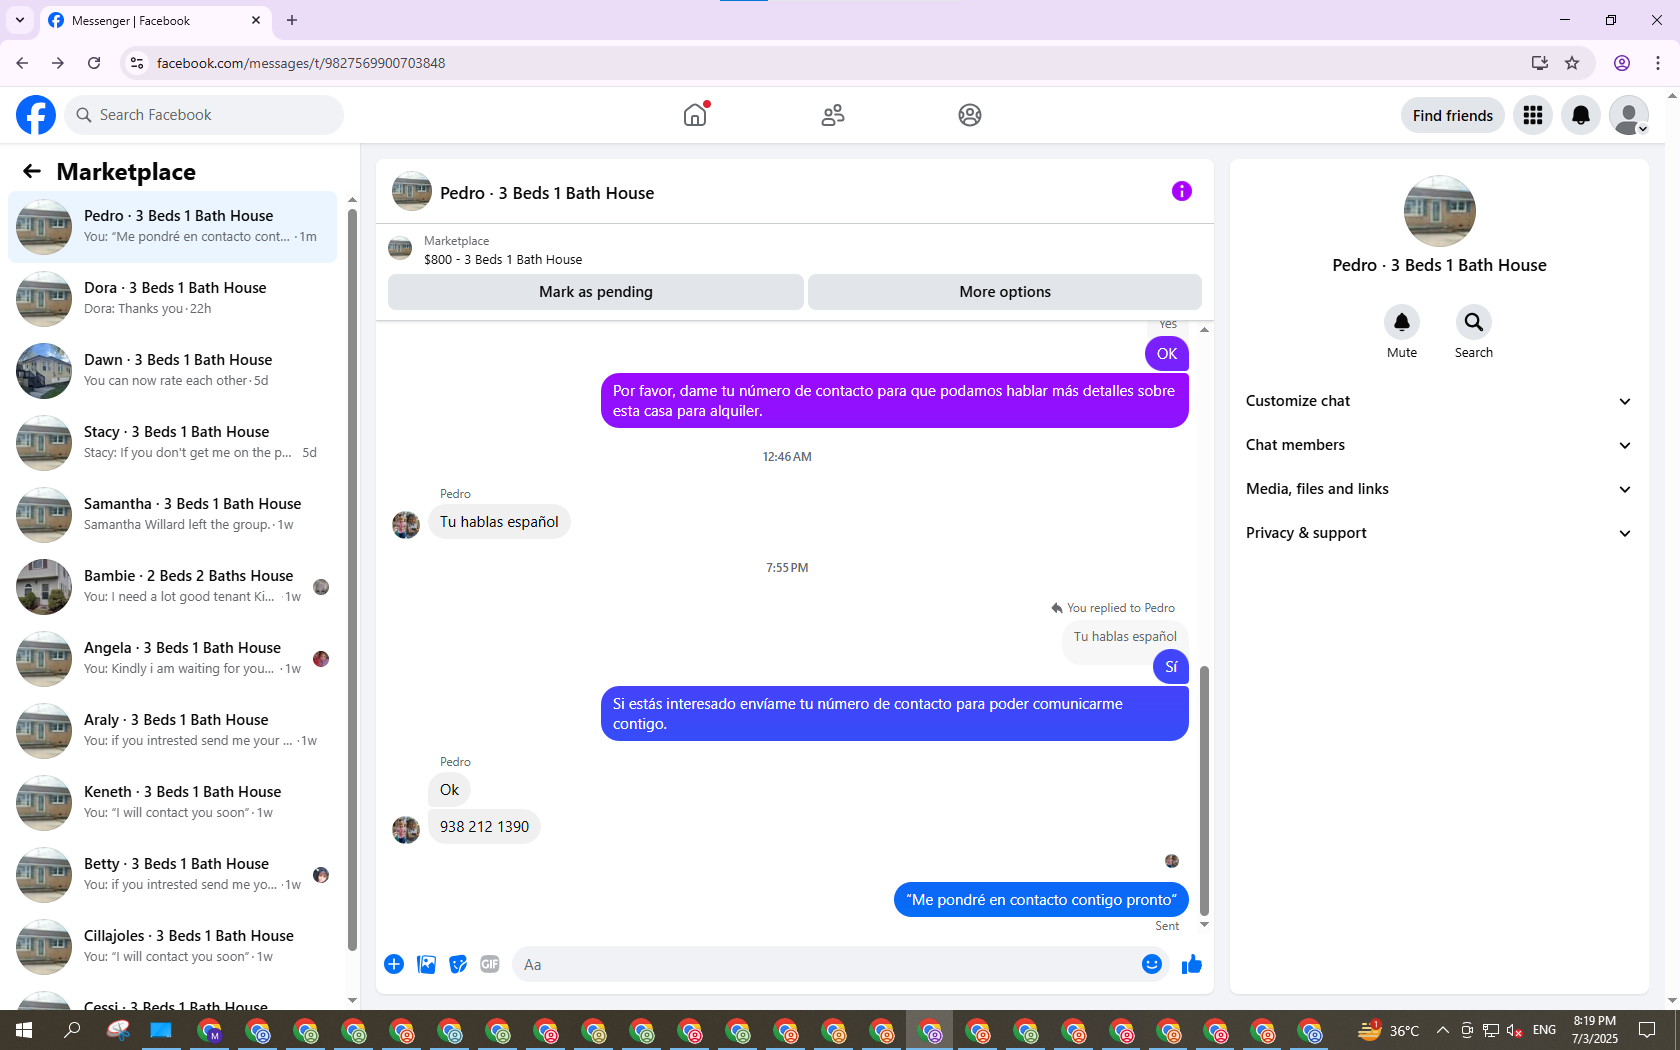Click the browser address bar URL
Image resolution: width=1680 pixels, height=1050 pixels.
click(x=301, y=63)
